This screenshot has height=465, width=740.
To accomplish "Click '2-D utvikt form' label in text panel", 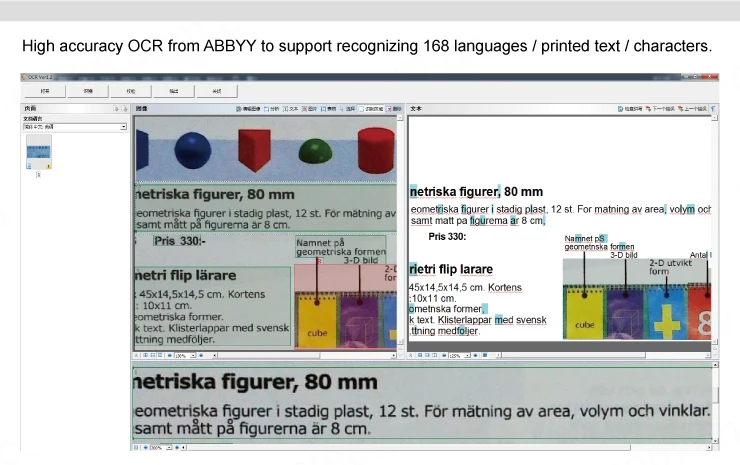I will (x=670, y=267).
